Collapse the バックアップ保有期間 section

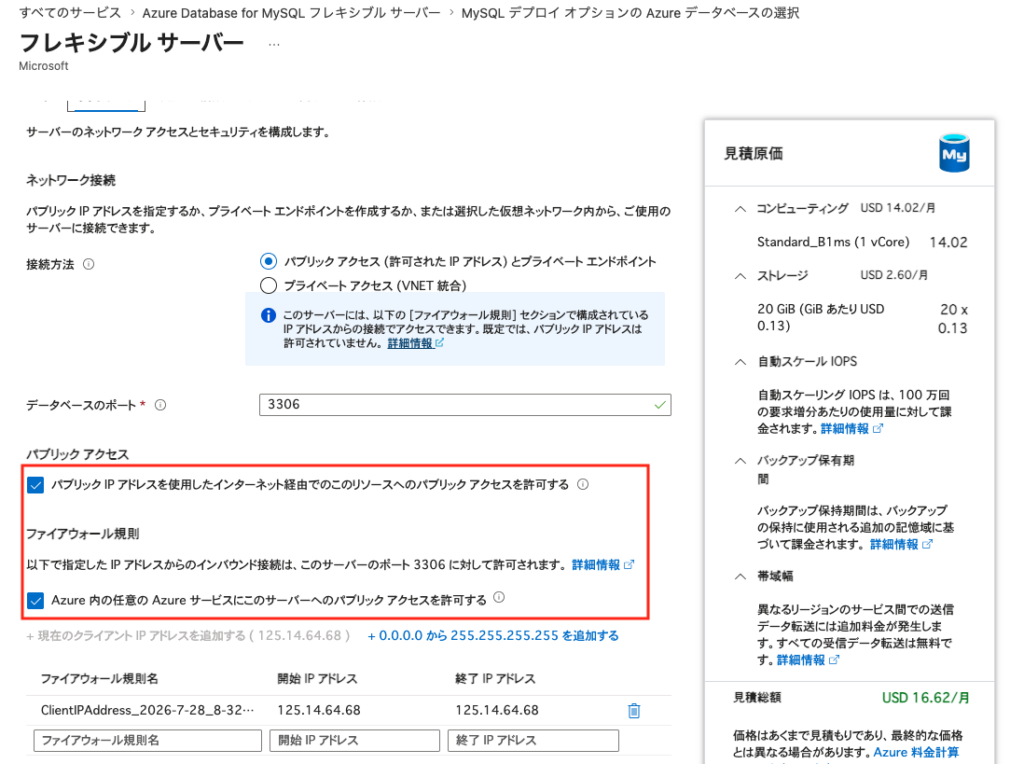click(x=740, y=460)
